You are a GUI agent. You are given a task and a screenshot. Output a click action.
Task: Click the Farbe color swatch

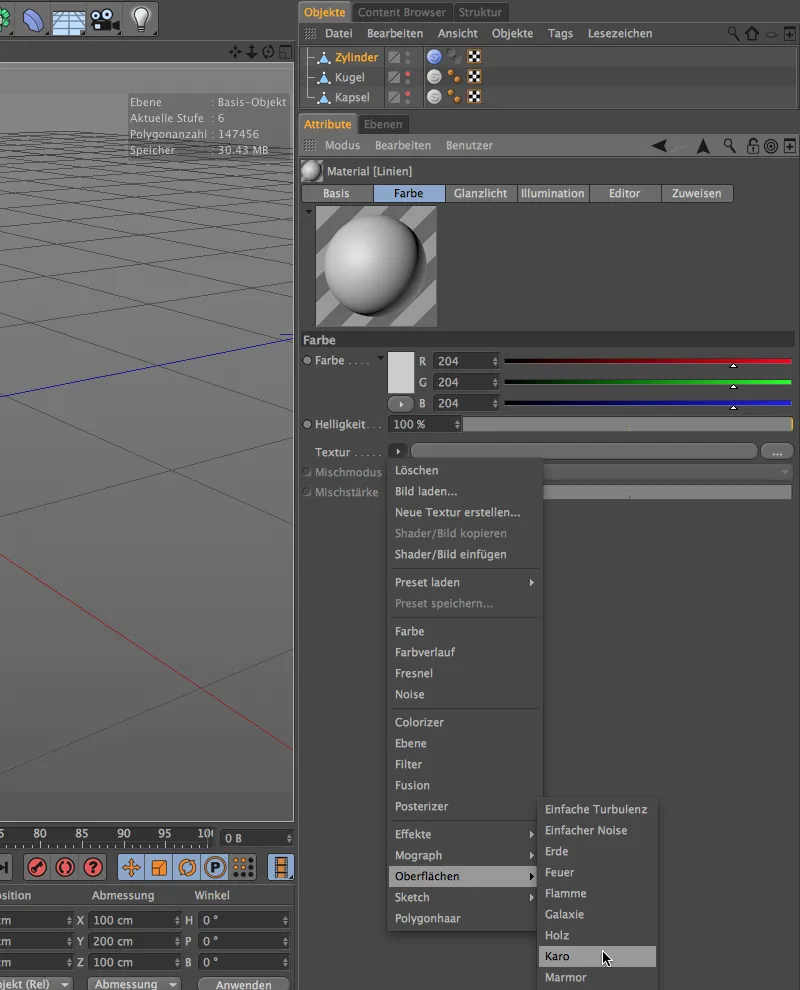pyautogui.click(x=400, y=373)
